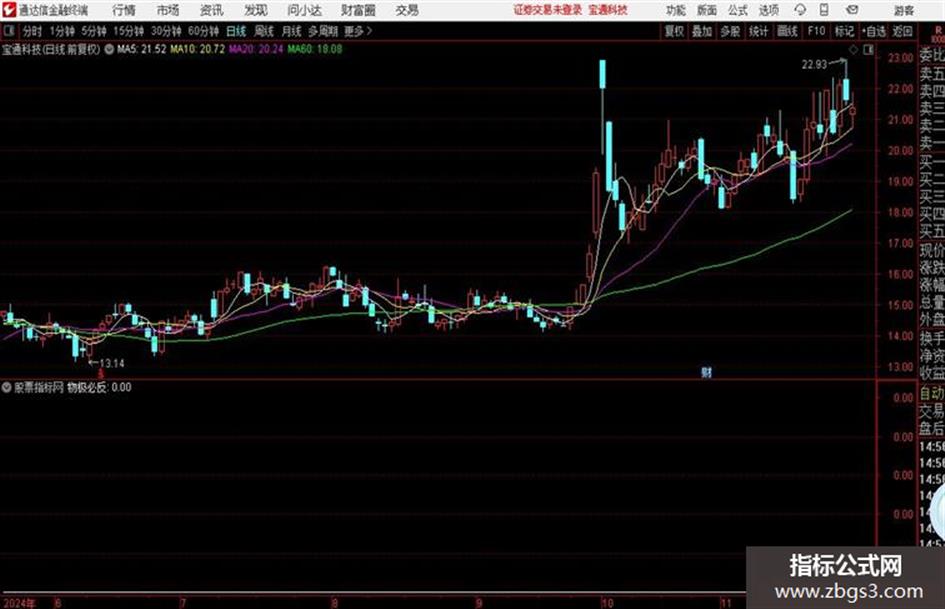Switch to 月线 monthly period

[x=292, y=31]
